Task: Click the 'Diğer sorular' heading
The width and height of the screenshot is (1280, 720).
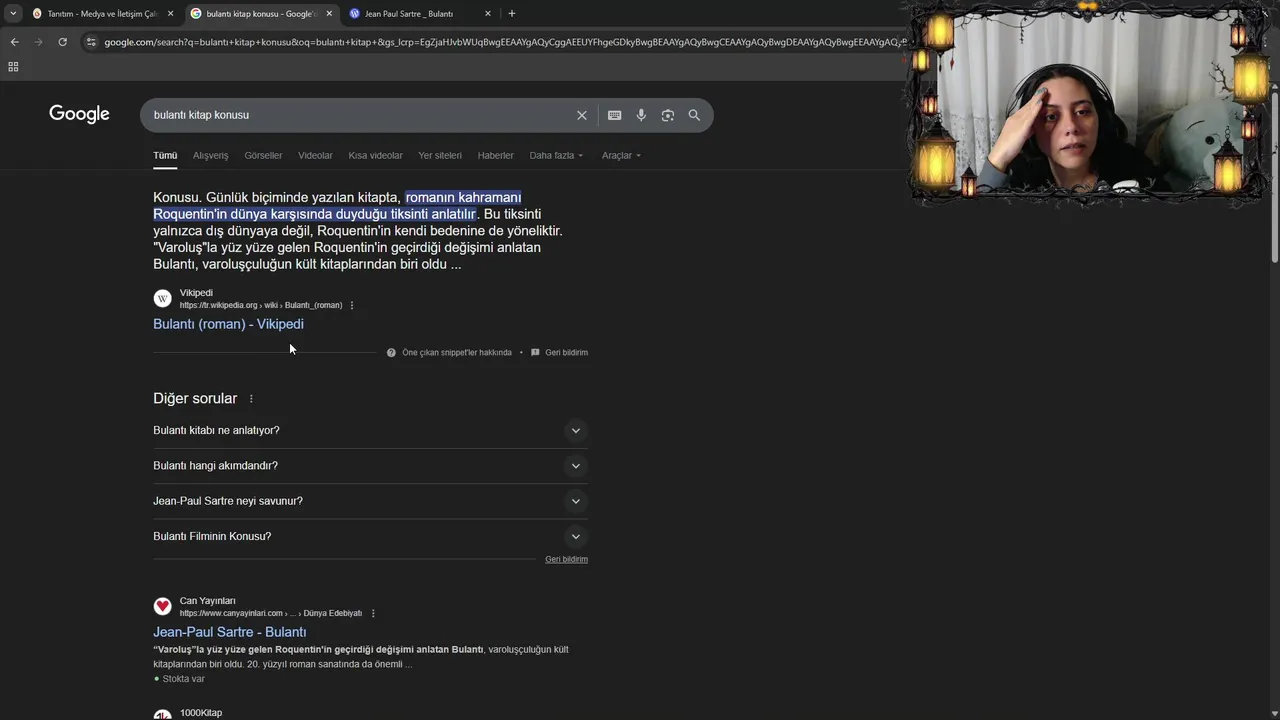Action: 195,399
